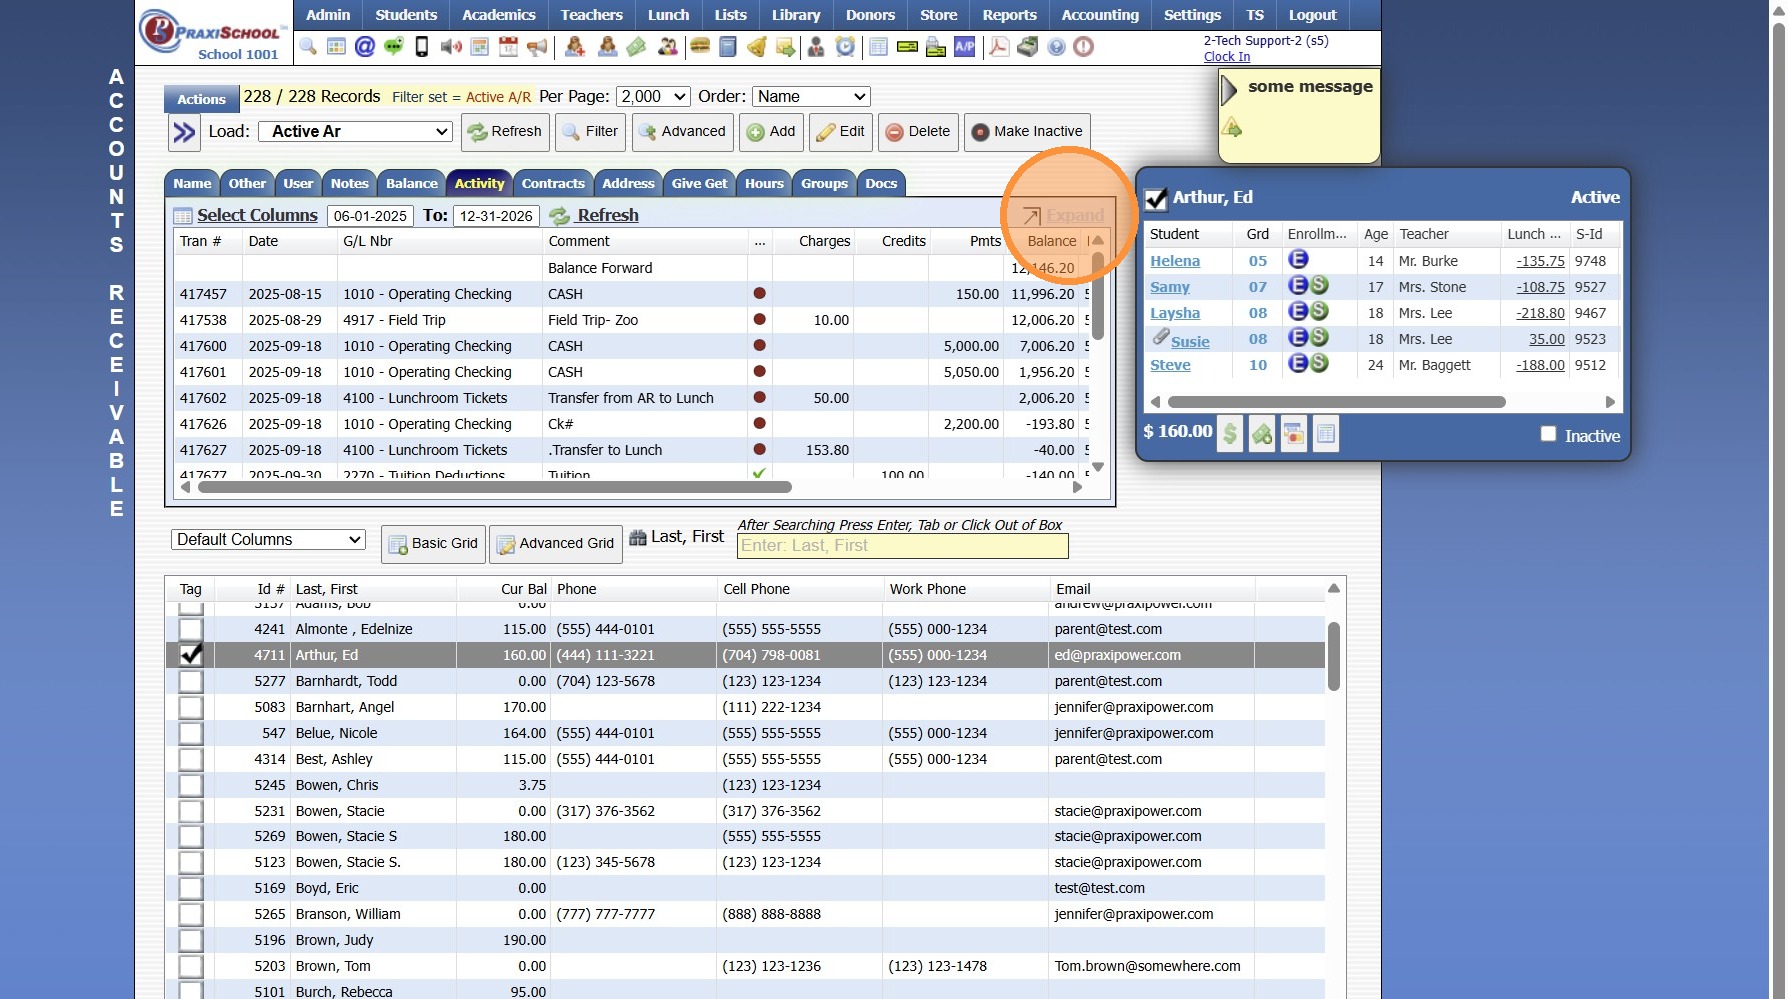Image resolution: width=1788 pixels, height=999 pixels.
Task: Tick the tag checkbox for Barnhardt, Todd
Action: [x=190, y=681]
